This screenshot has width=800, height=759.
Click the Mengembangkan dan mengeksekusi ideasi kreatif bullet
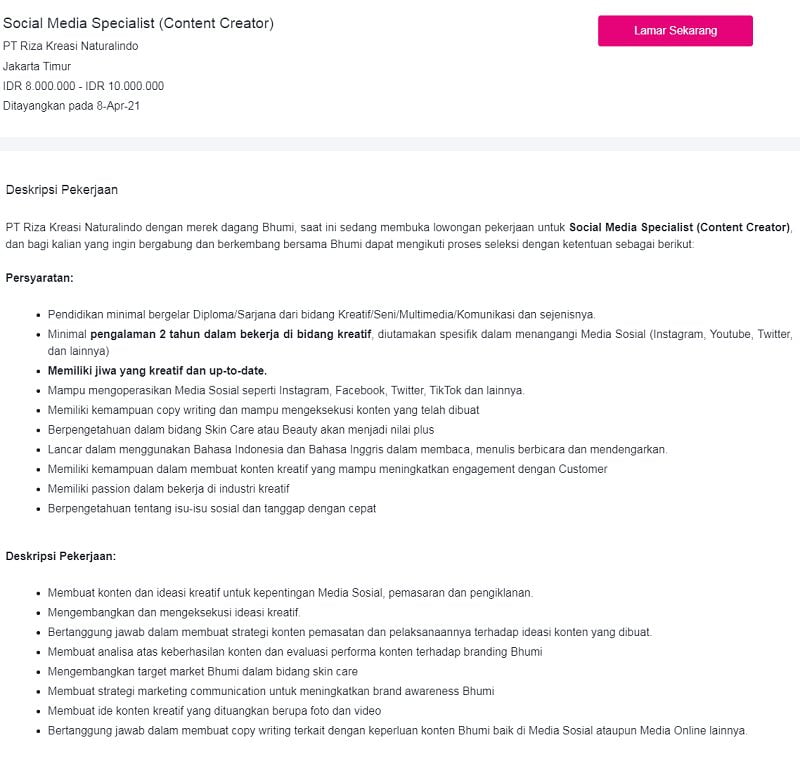coord(174,612)
